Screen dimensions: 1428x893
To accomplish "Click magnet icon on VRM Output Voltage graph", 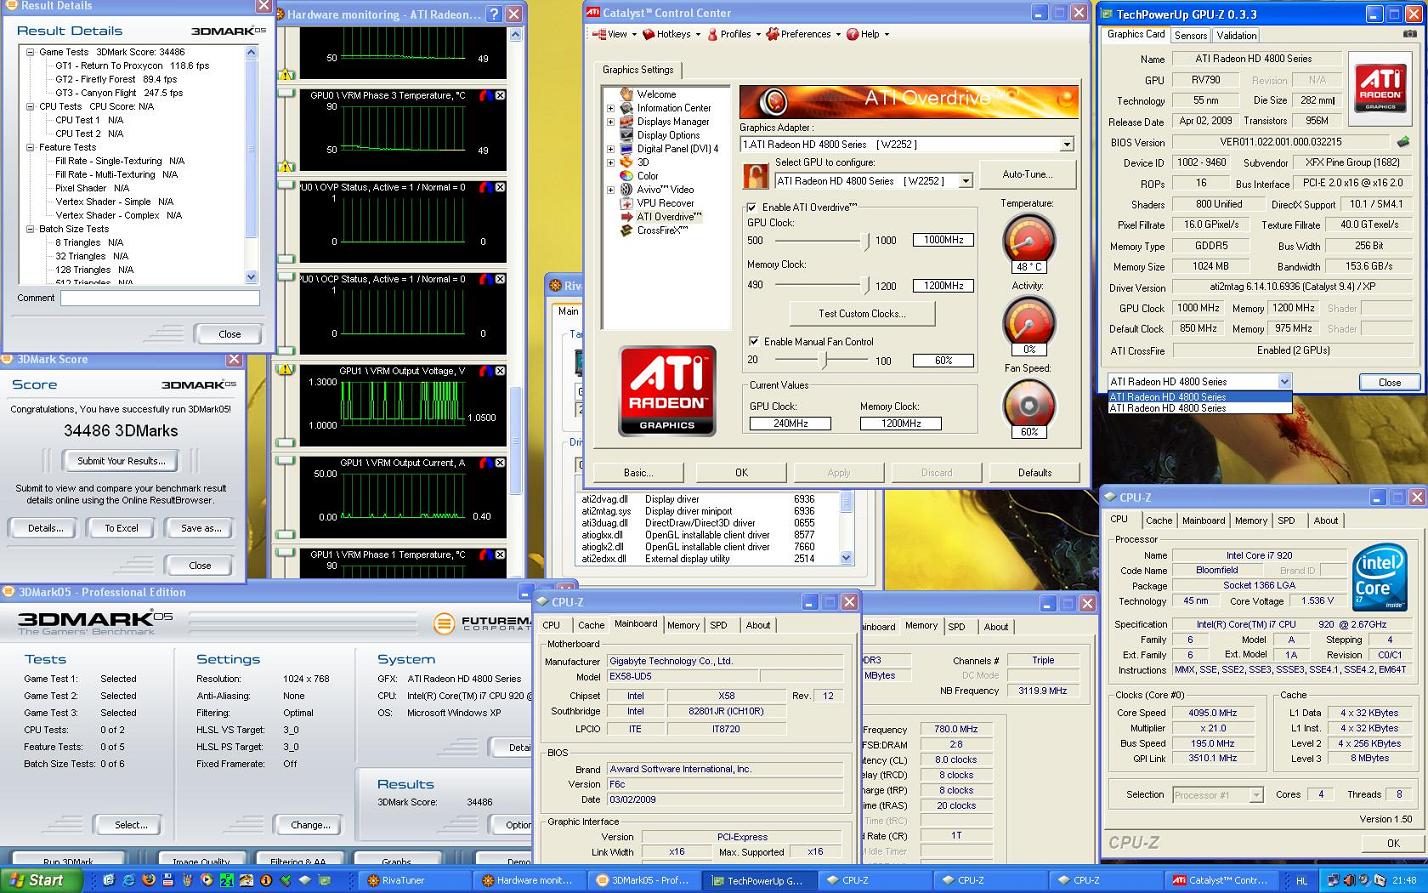I will (x=485, y=371).
